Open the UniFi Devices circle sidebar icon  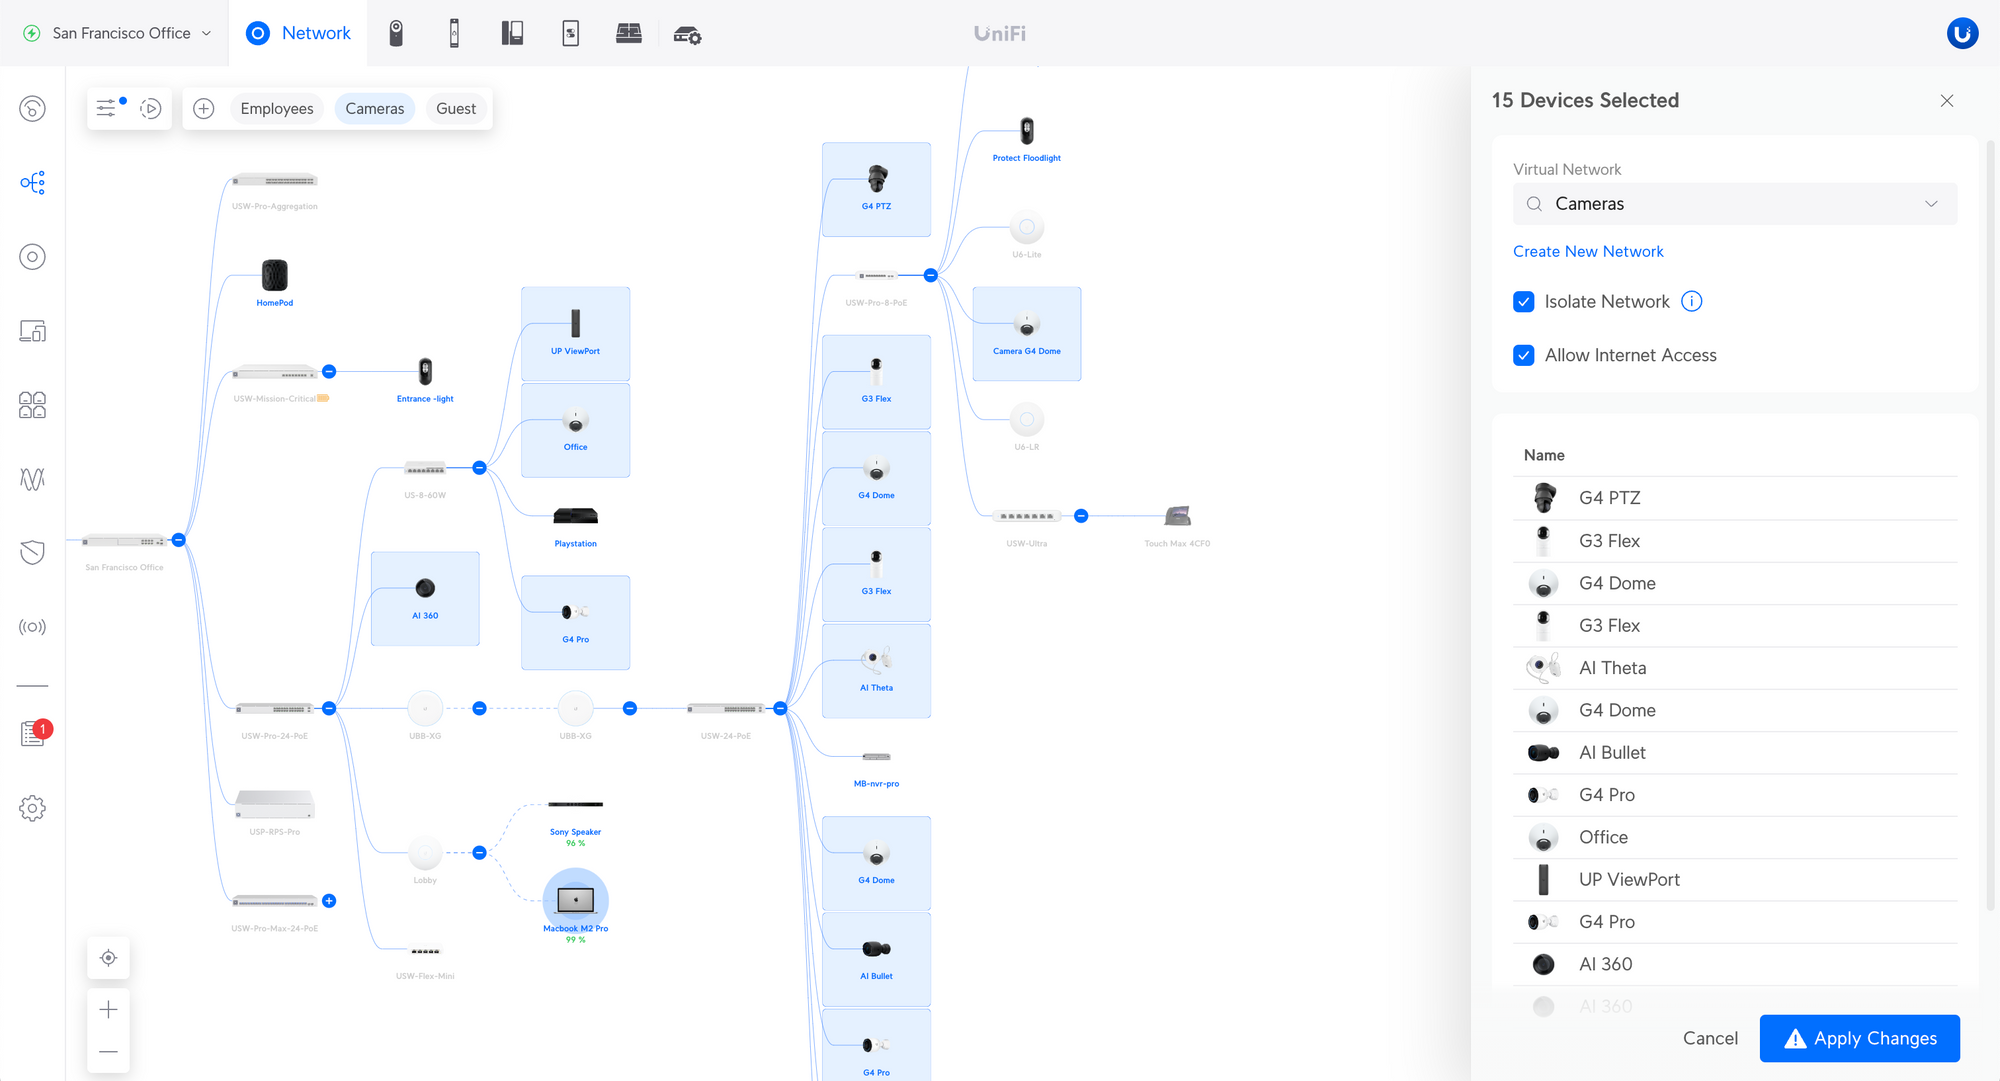click(32, 257)
